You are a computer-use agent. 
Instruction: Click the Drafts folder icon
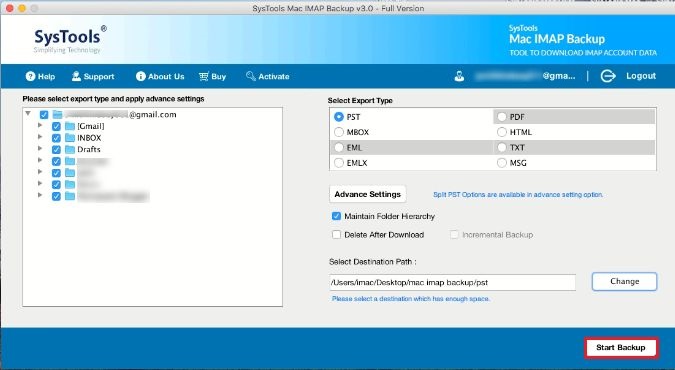tap(70, 149)
